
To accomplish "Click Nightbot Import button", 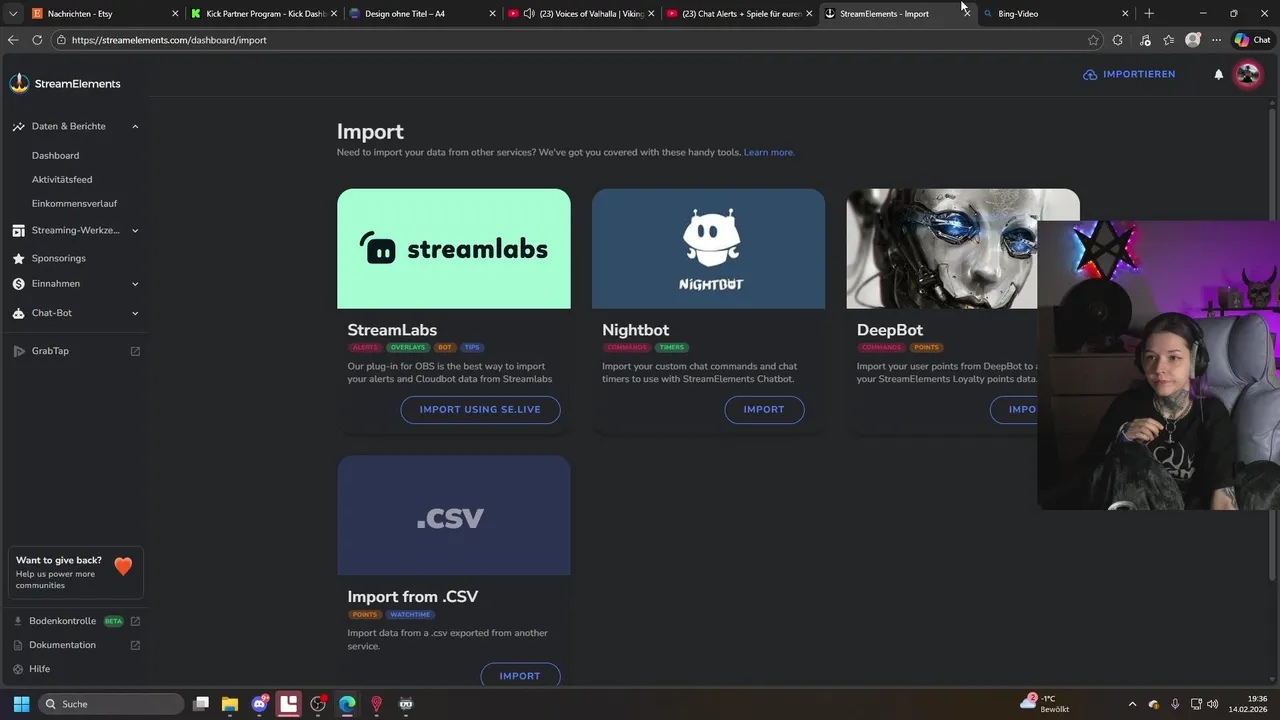I will point(764,410).
